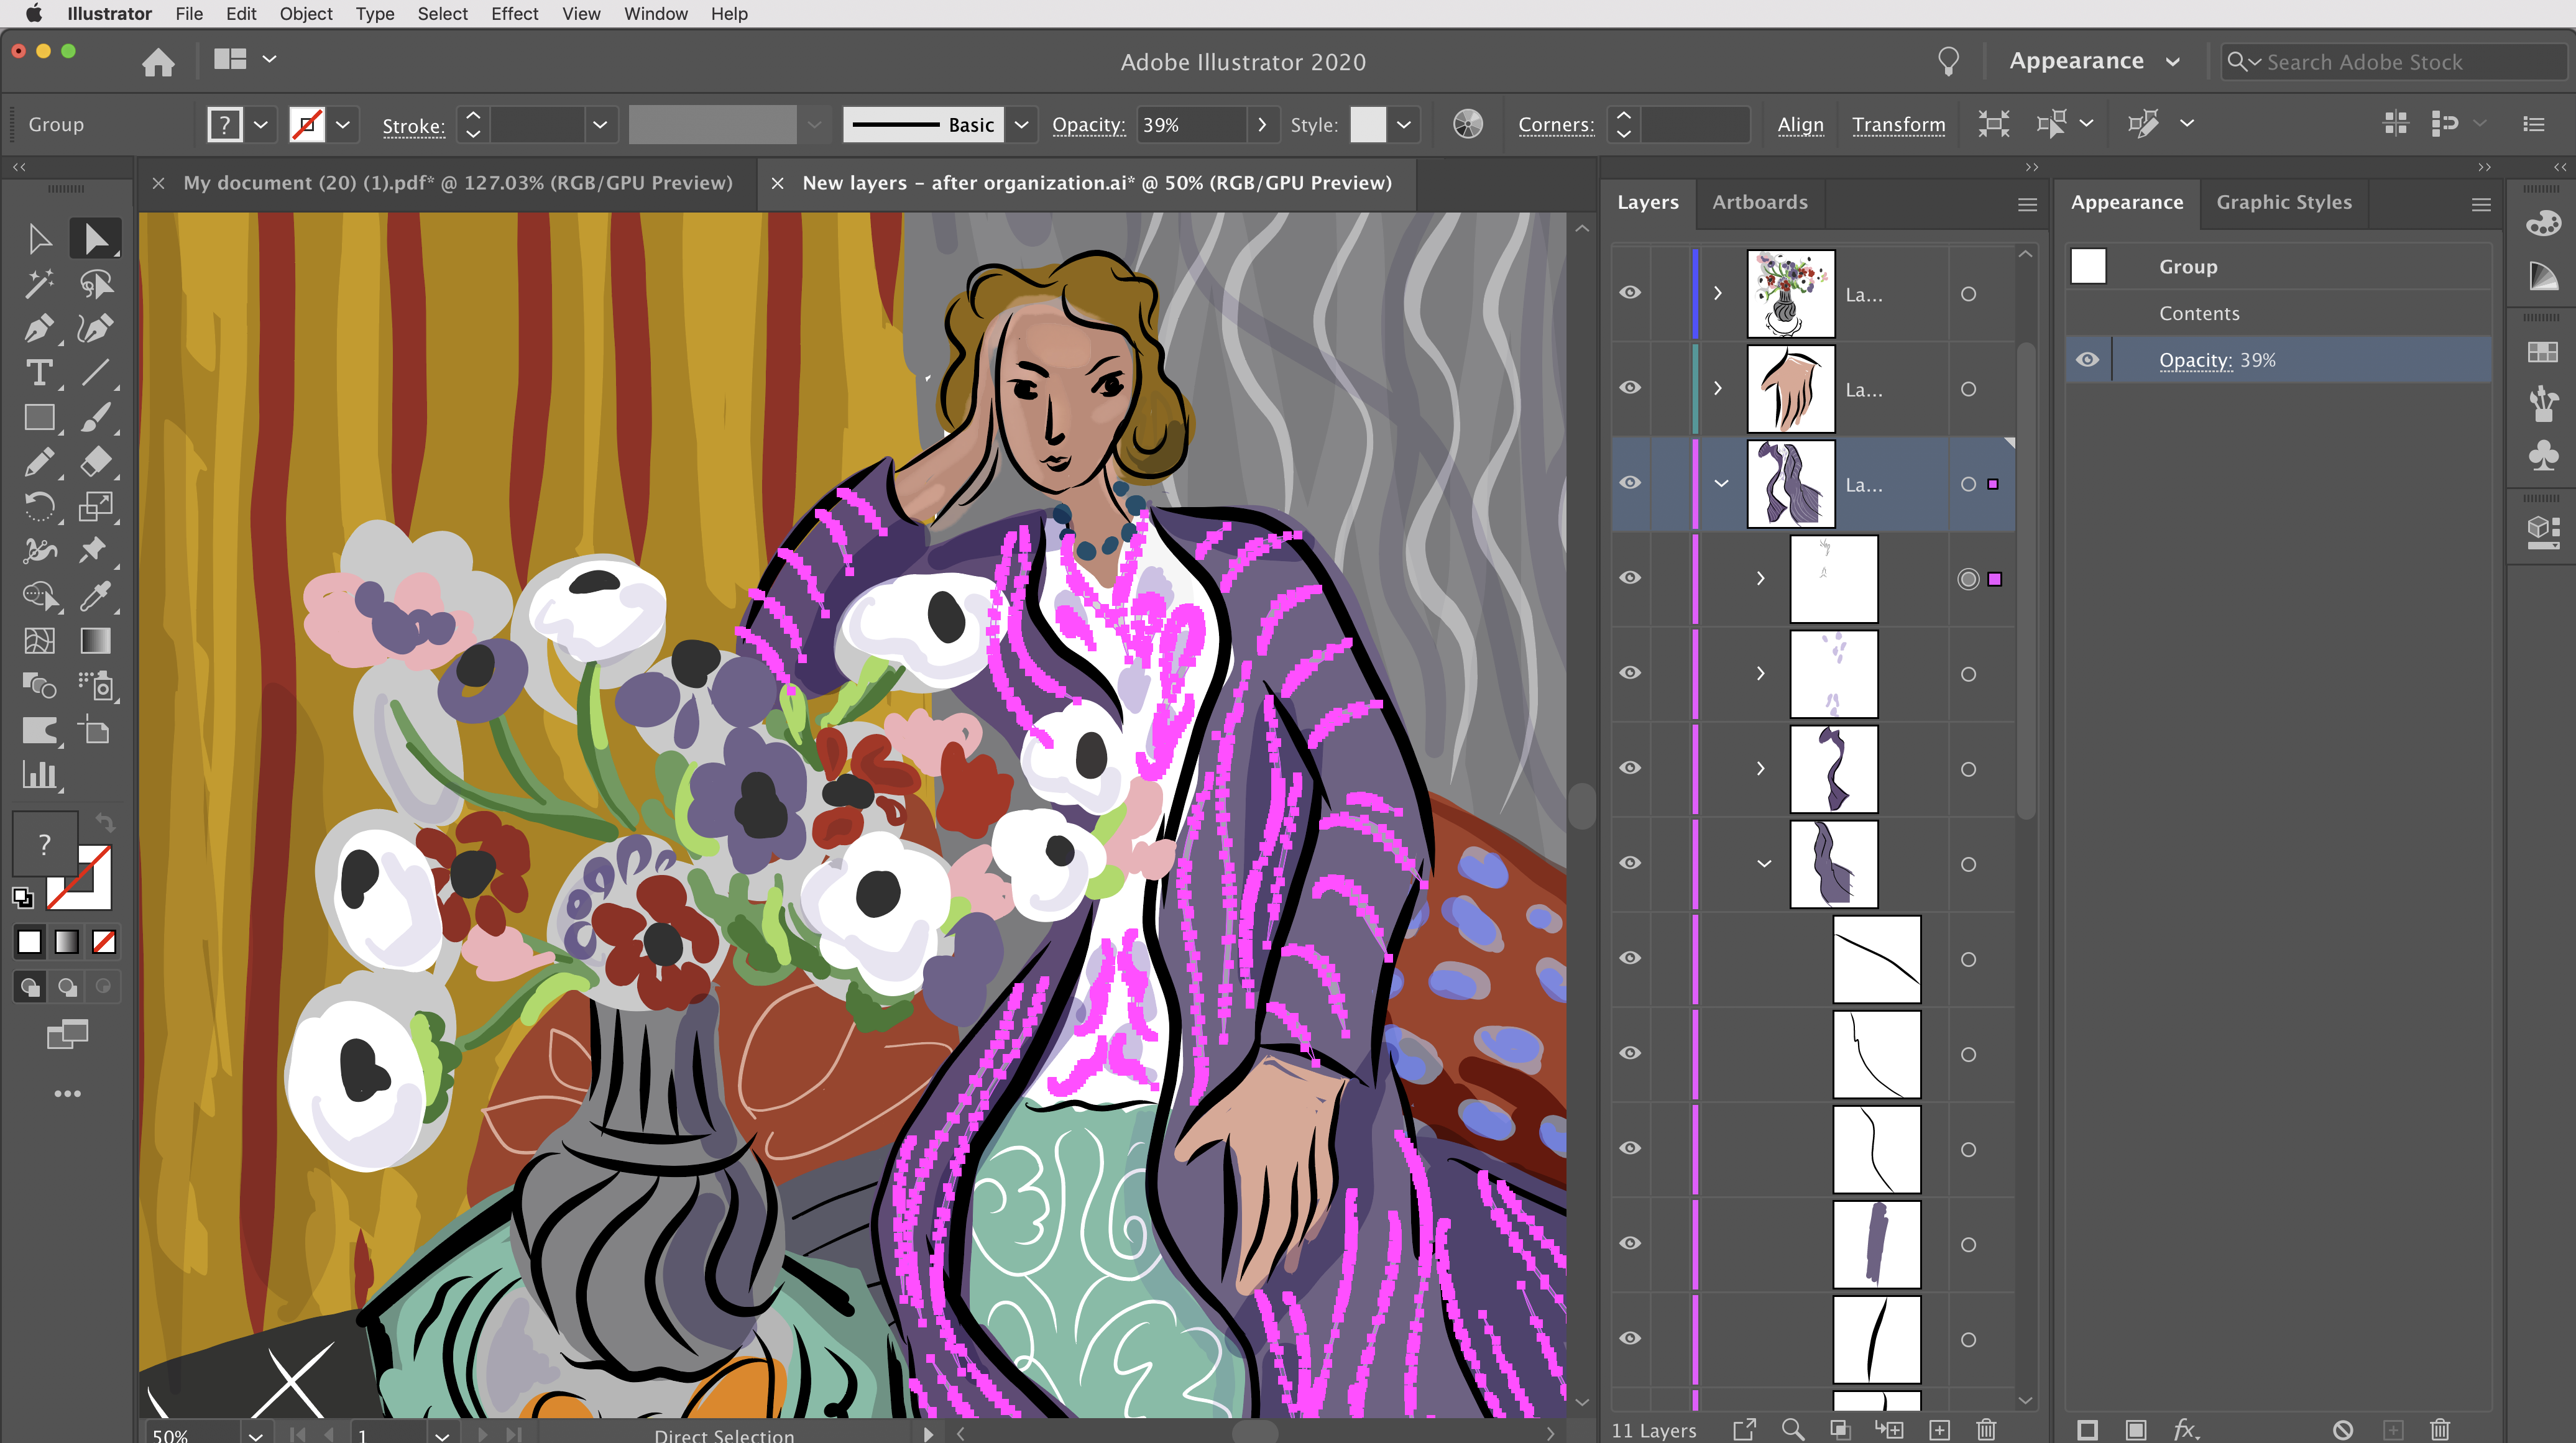The height and width of the screenshot is (1443, 2576).
Task: Click Delete Selection trash icon in Layers panel
Action: point(1986,1430)
